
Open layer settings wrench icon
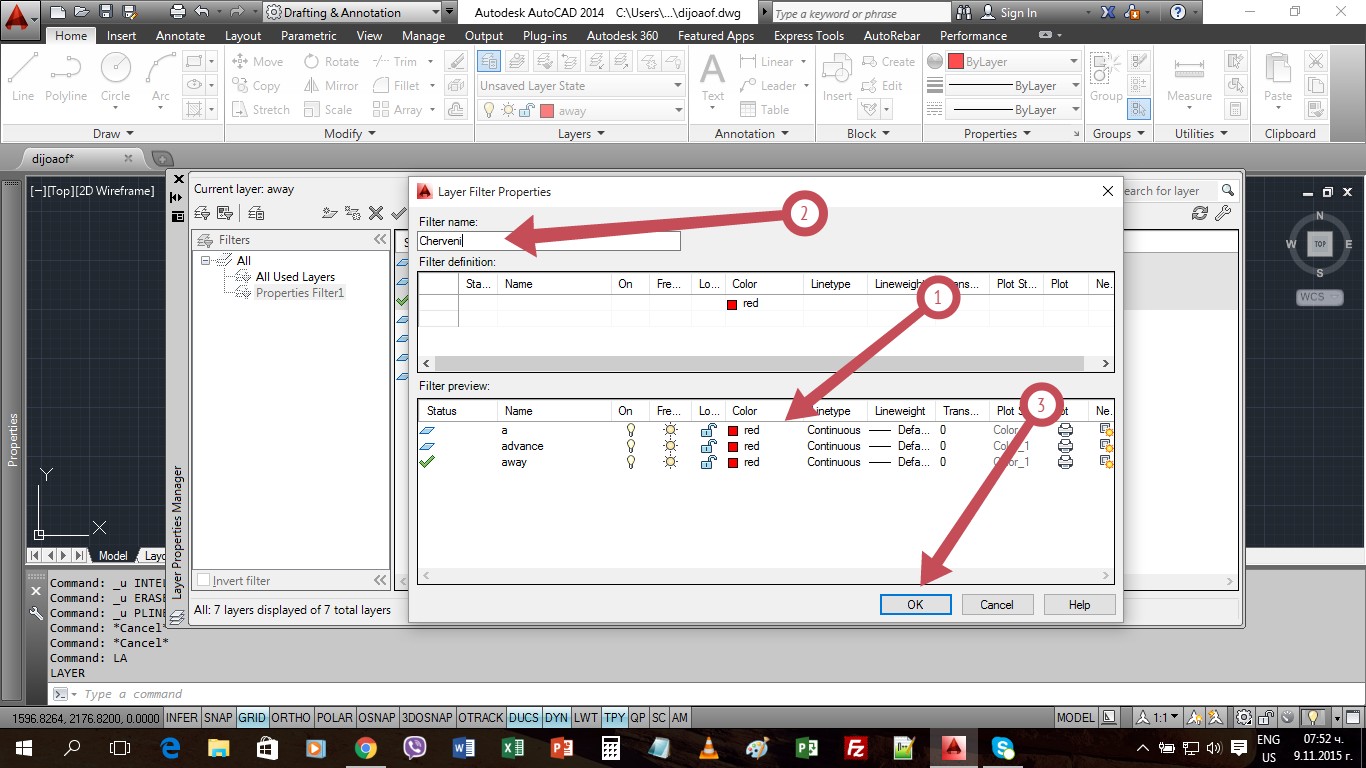pyautogui.click(x=1222, y=213)
